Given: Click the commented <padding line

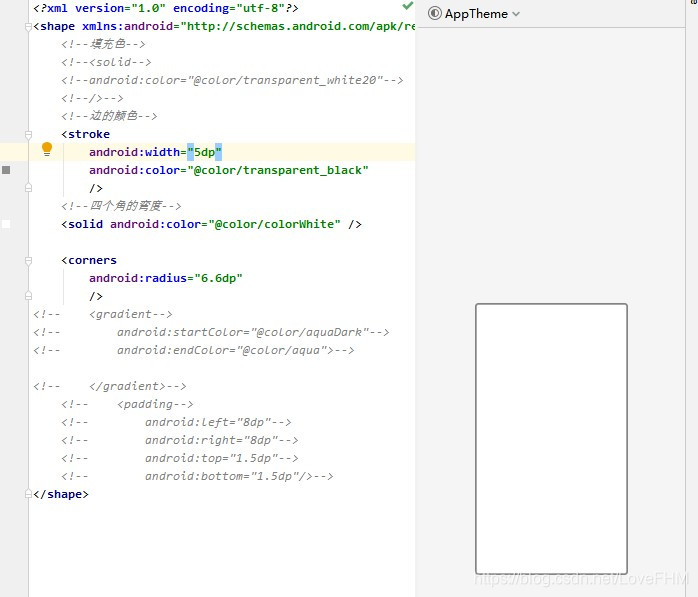Looking at the screenshot, I should coord(127,404).
